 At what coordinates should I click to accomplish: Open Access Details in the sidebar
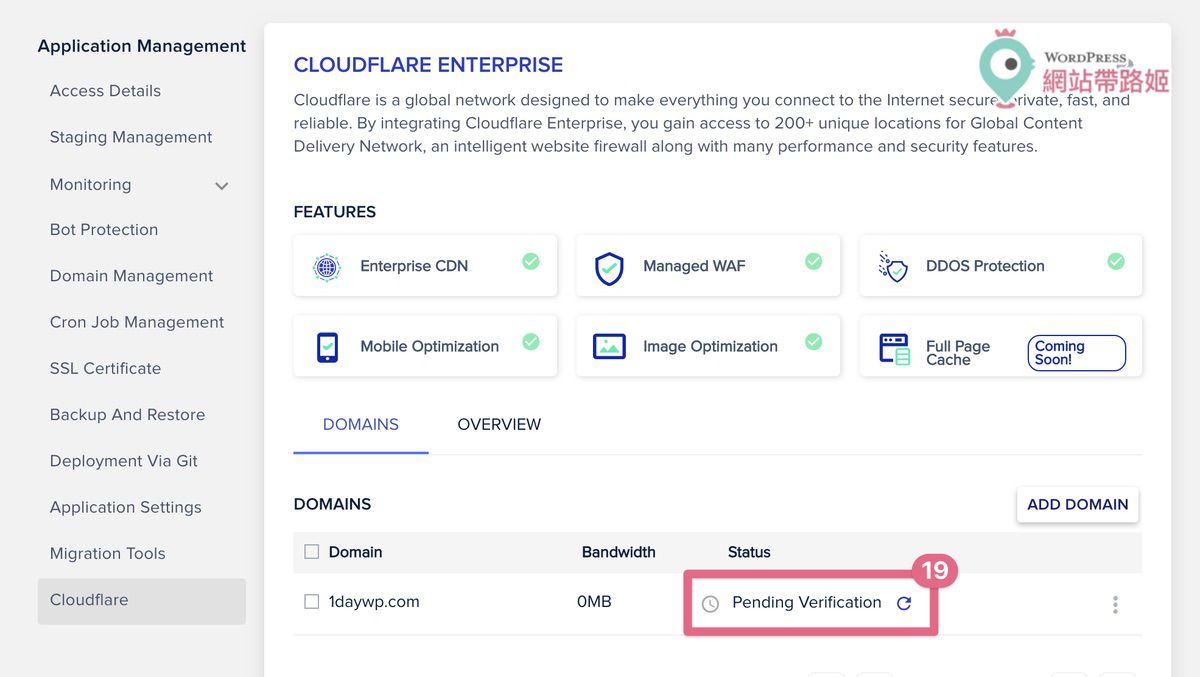105,91
